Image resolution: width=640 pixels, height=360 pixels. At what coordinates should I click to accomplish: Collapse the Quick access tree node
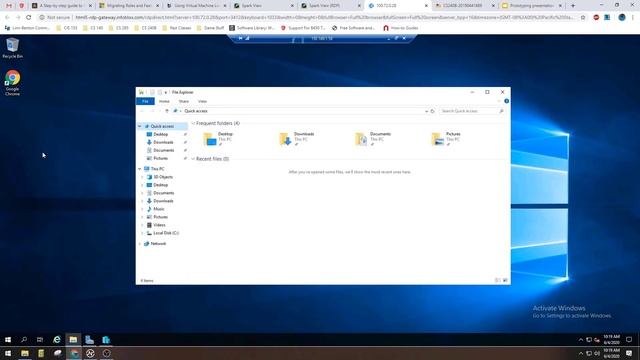[140, 127]
